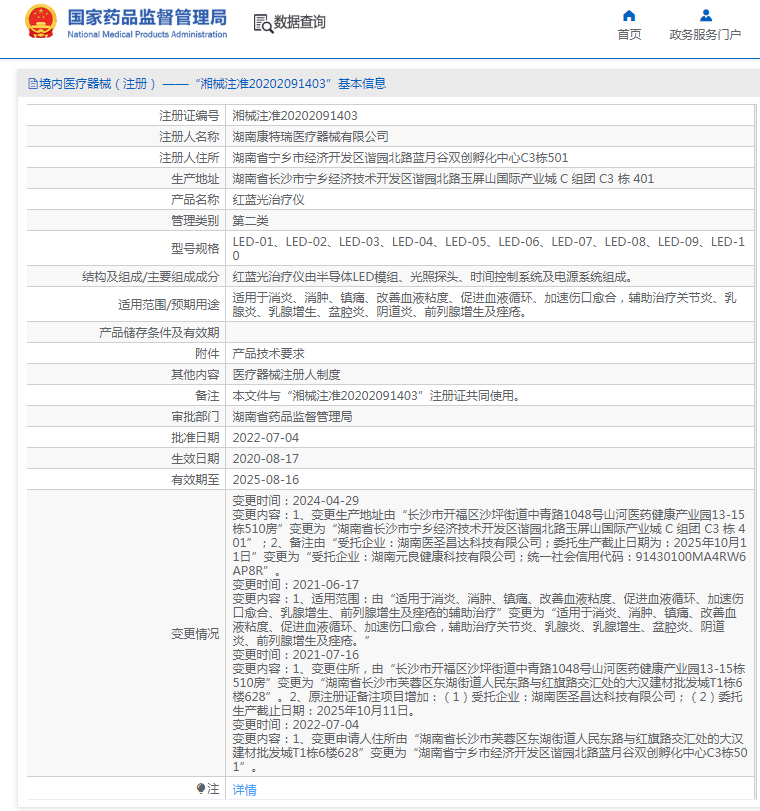
Task: Click the 变更情况 row label
Action: [x=195, y=634]
